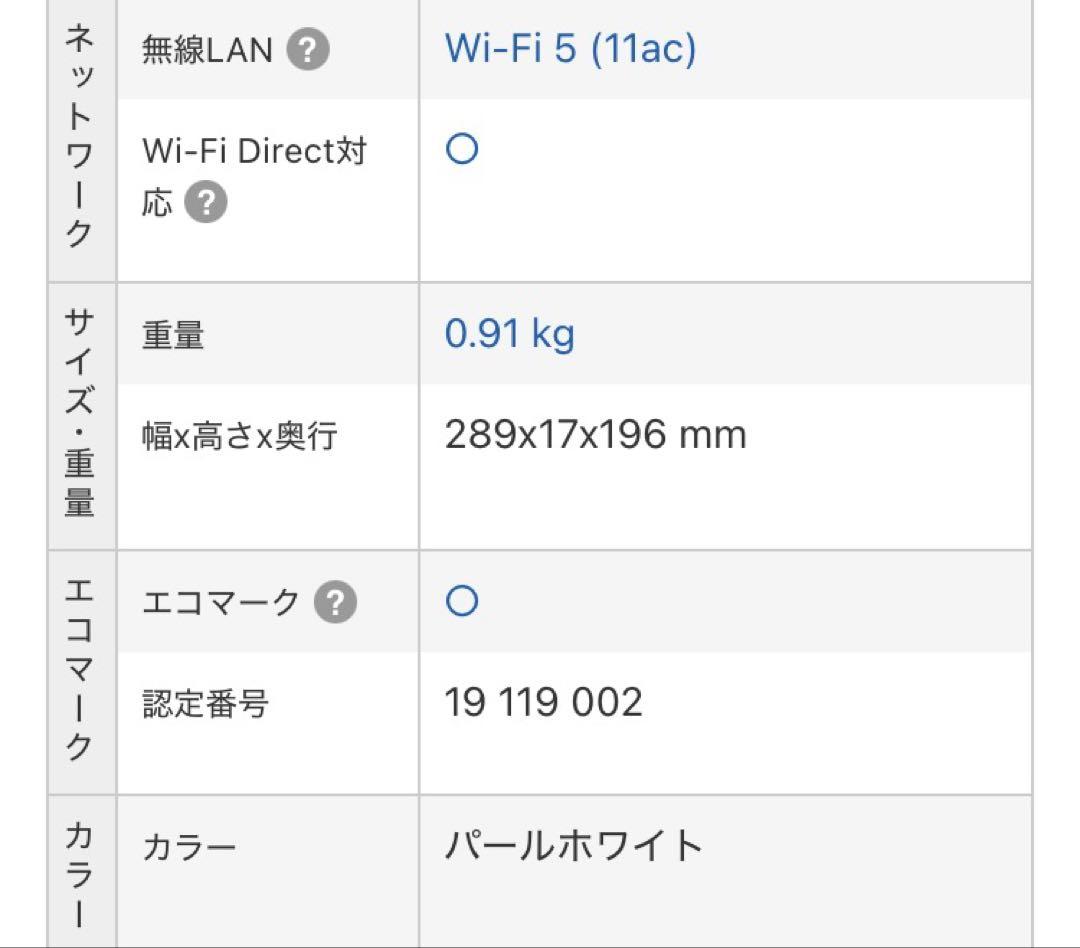
Task: Click the Wi-Fi Direct対応 label text
Action: (x=254, y=152)
